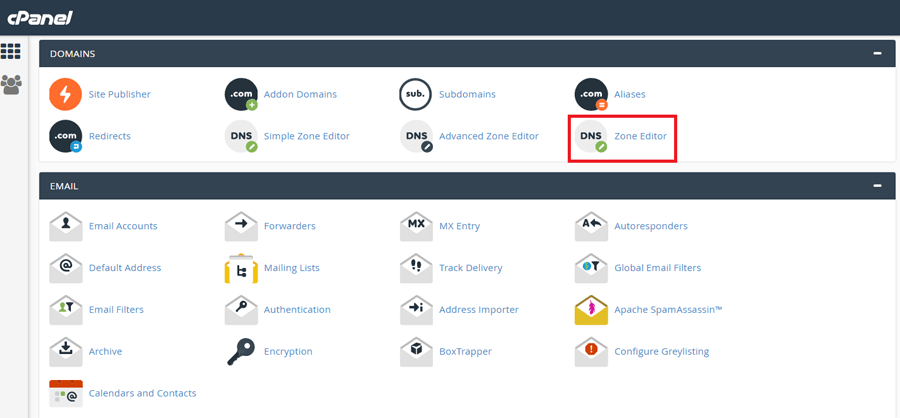This screenshot has height=418, width=900.
Task: Go to Archive link
Action: coord(105,351)
